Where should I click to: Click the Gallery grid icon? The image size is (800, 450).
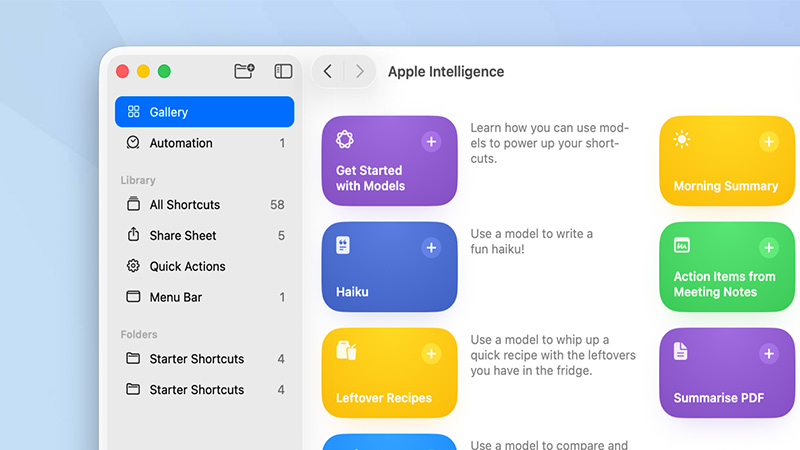click(x=134, y=112)
